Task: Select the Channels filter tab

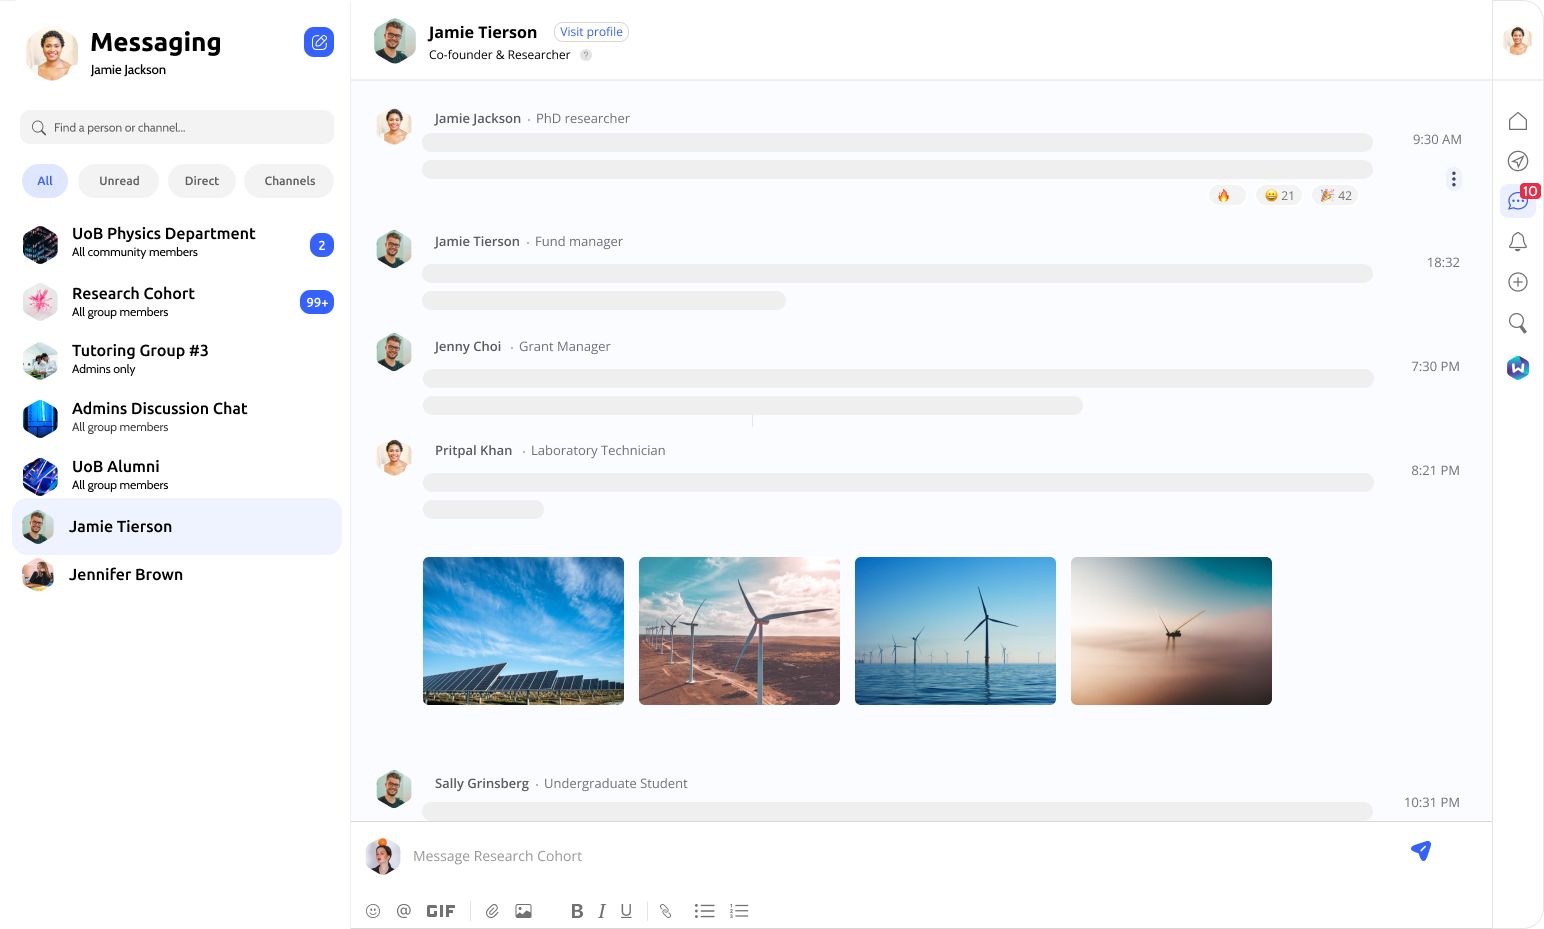Action: pyautogui.click(x=290, y=181)
